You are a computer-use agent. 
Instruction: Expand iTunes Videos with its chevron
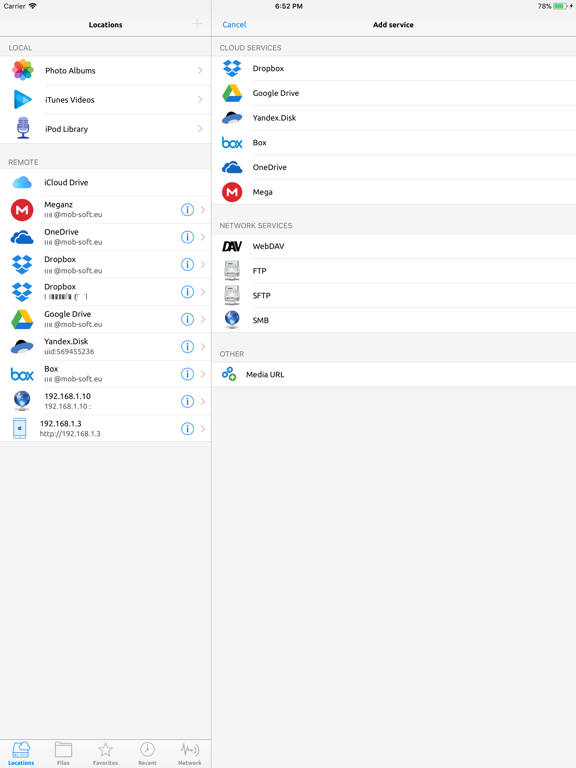[x=200, y=99]
